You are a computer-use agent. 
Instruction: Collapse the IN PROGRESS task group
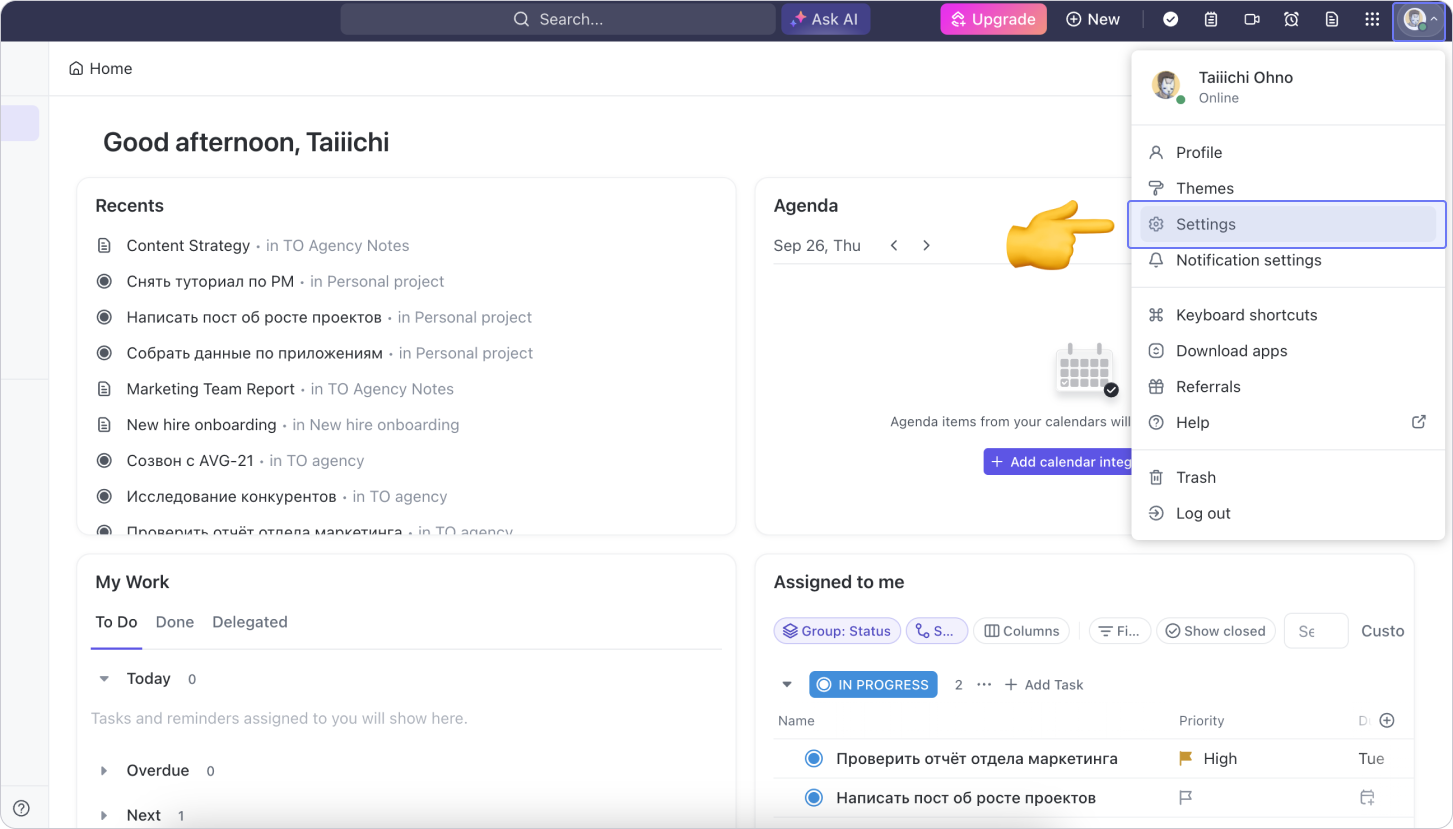(786, 685)
